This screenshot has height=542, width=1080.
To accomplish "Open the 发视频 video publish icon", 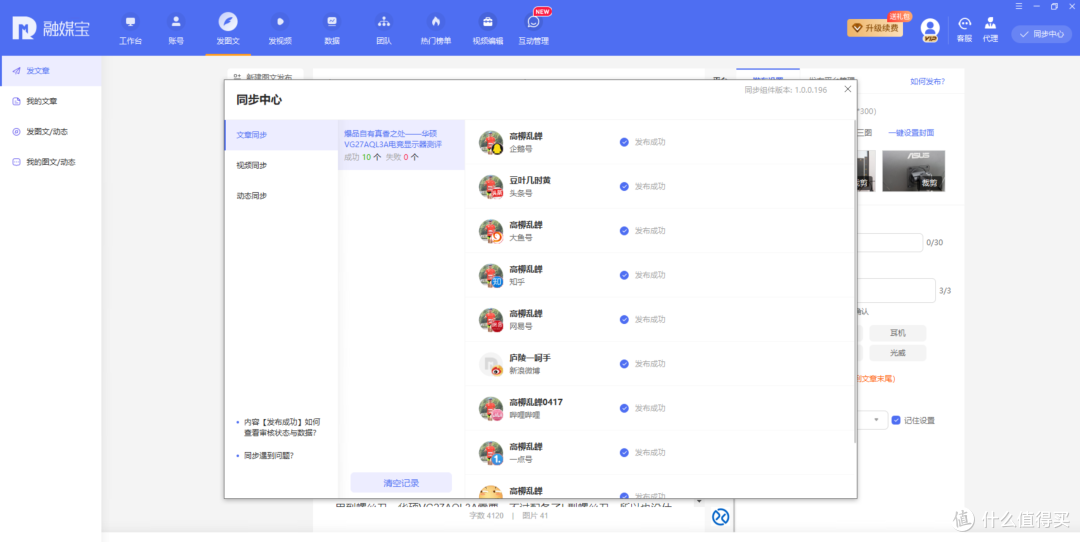I will [x=280, y=22].
